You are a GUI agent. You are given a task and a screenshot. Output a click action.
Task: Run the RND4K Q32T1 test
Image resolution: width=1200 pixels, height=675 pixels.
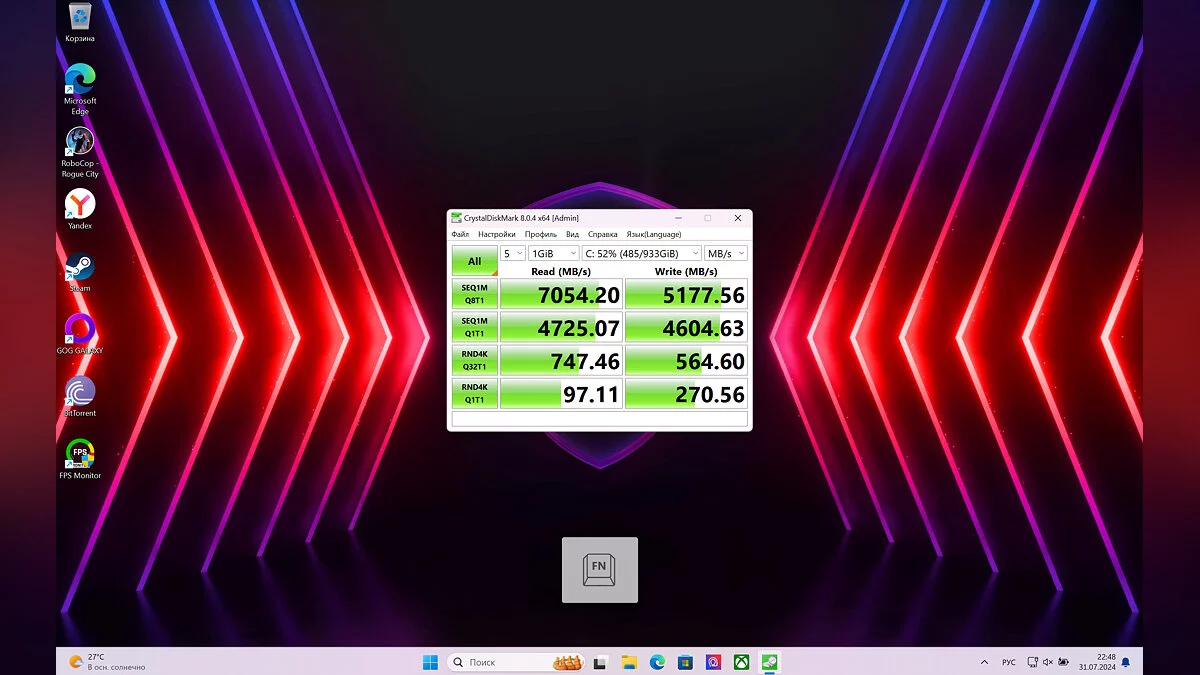tap(474, 360)
